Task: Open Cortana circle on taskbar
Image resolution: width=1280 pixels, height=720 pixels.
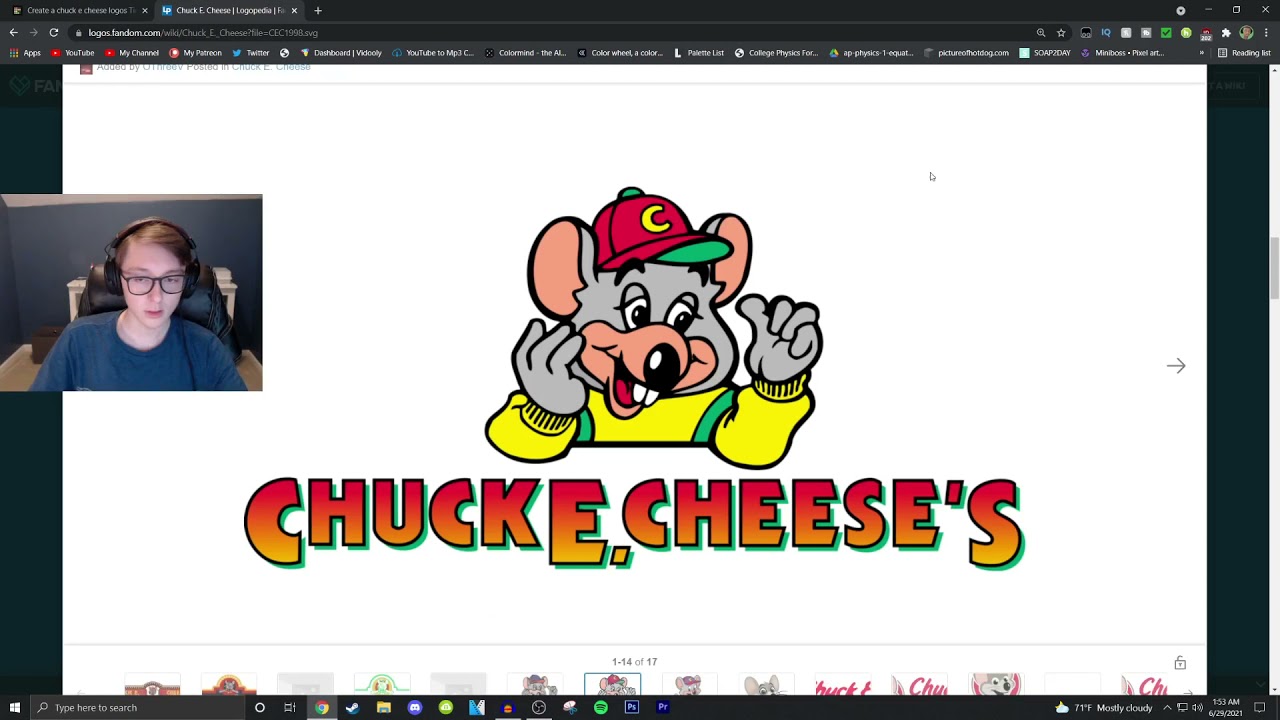Action: coord(259,708)
